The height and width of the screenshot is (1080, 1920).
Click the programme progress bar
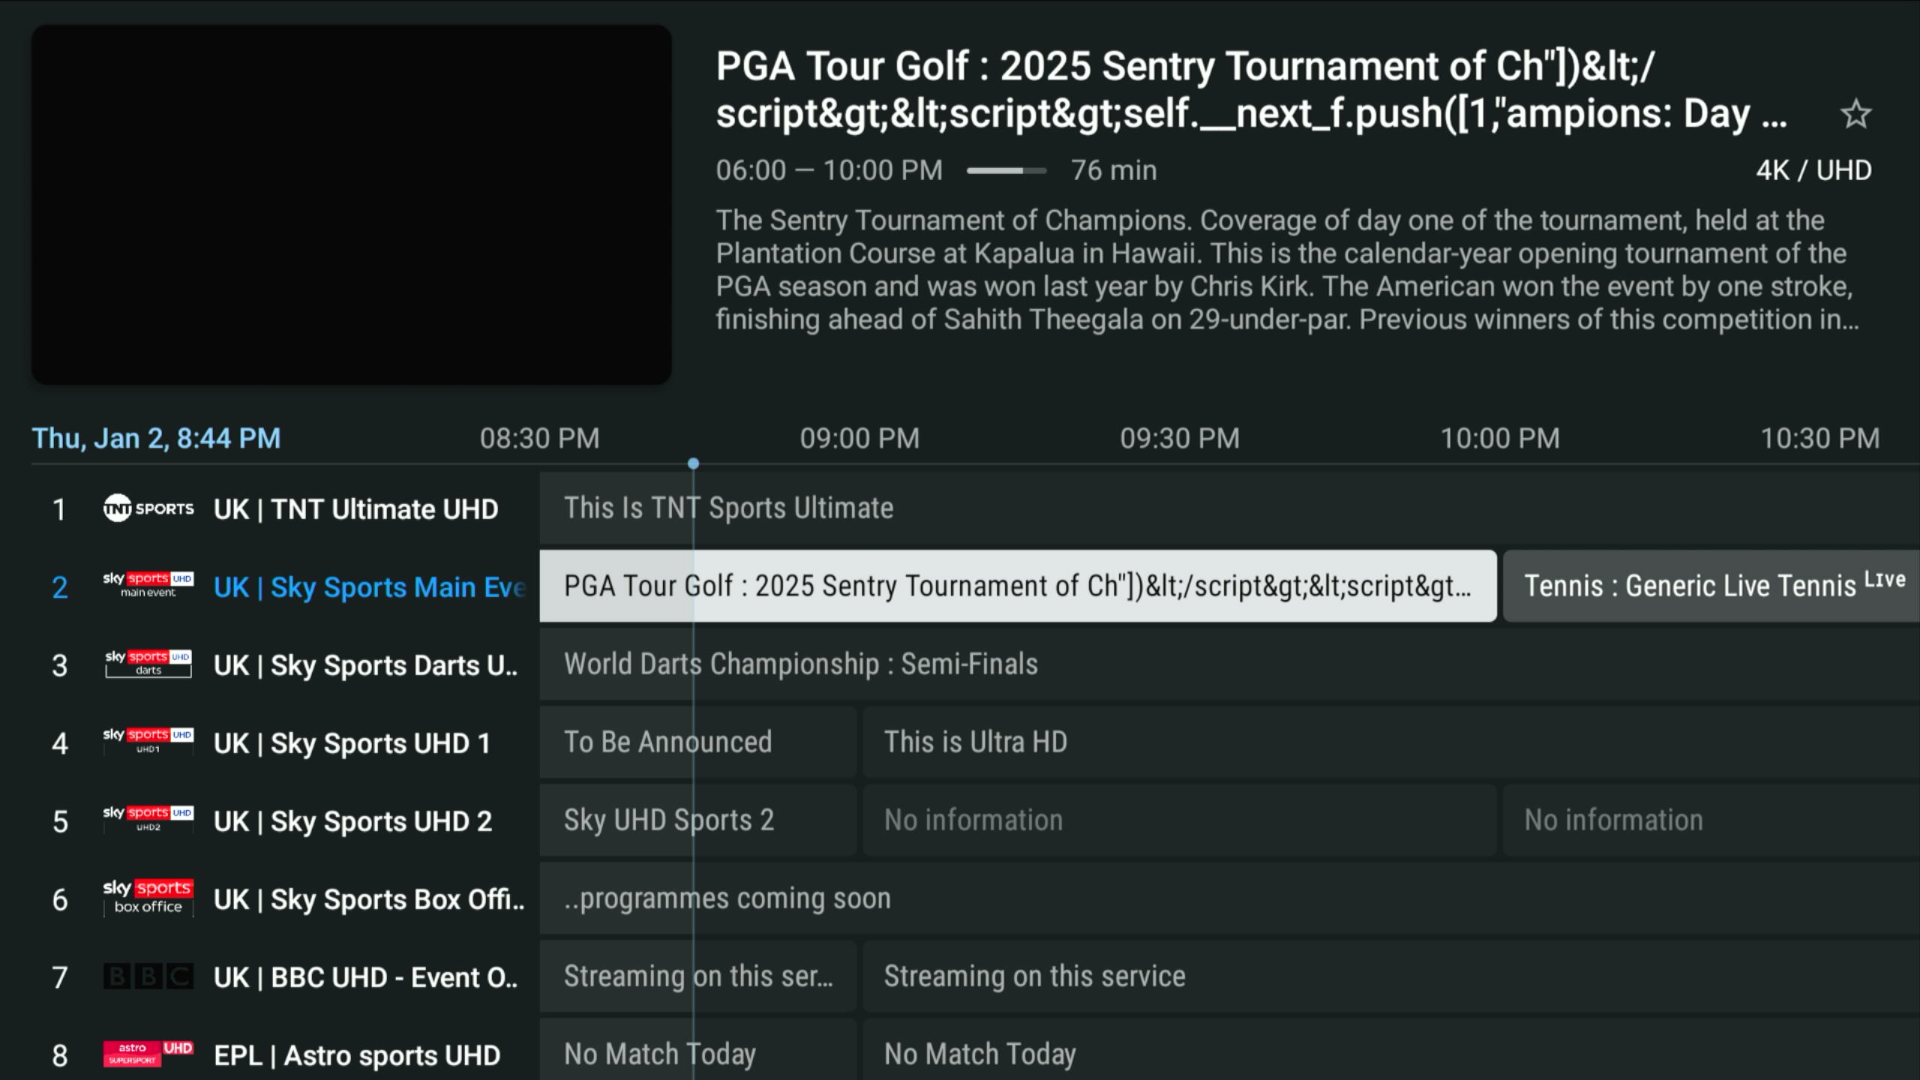tap(1006, 171)
